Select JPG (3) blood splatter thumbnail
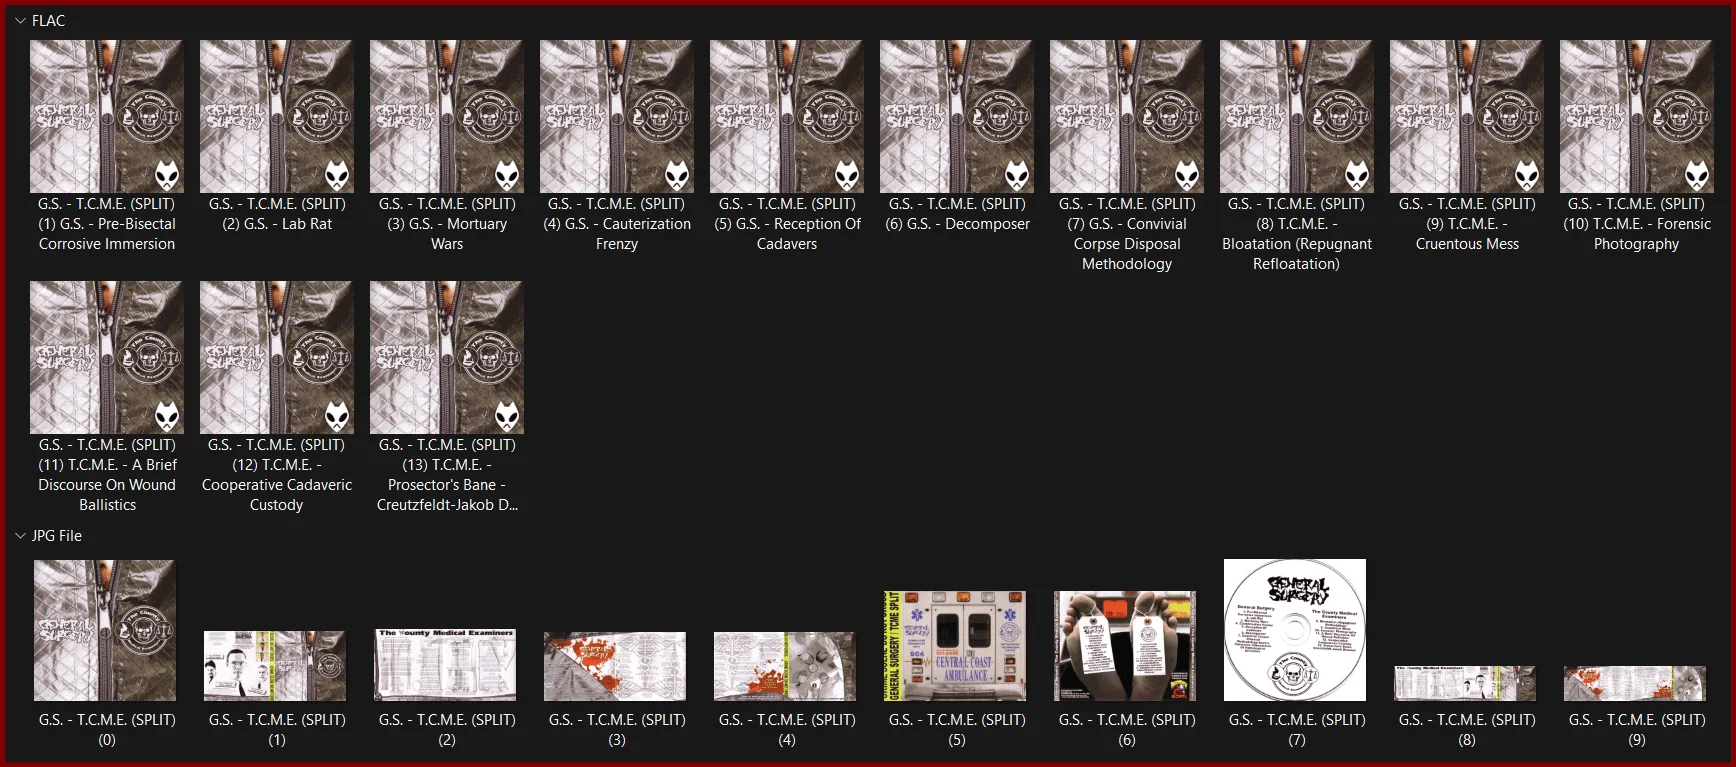The height and width of the screenshot is (767, 1736). point(615,666)
